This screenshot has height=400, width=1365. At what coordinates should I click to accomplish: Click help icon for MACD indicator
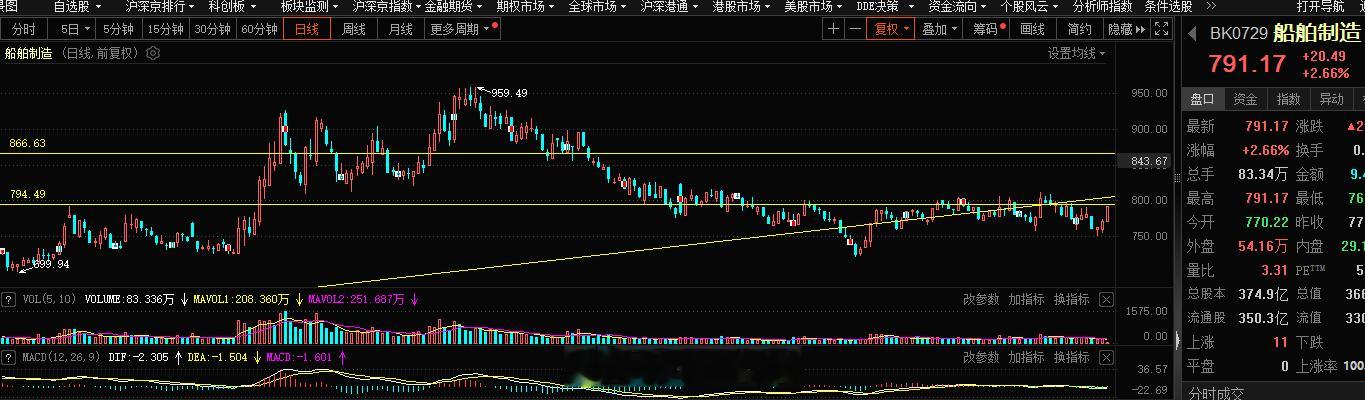pyautogui.click(x=8, y=356)
